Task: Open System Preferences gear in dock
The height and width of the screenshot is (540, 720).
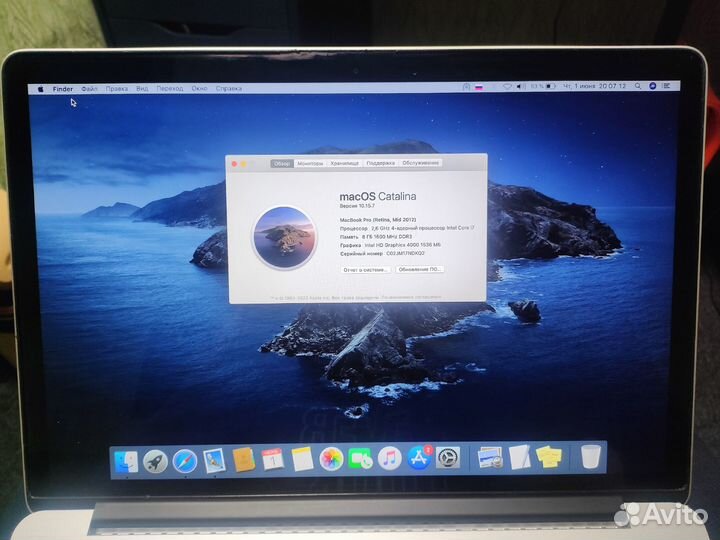Action: [448, 457]
